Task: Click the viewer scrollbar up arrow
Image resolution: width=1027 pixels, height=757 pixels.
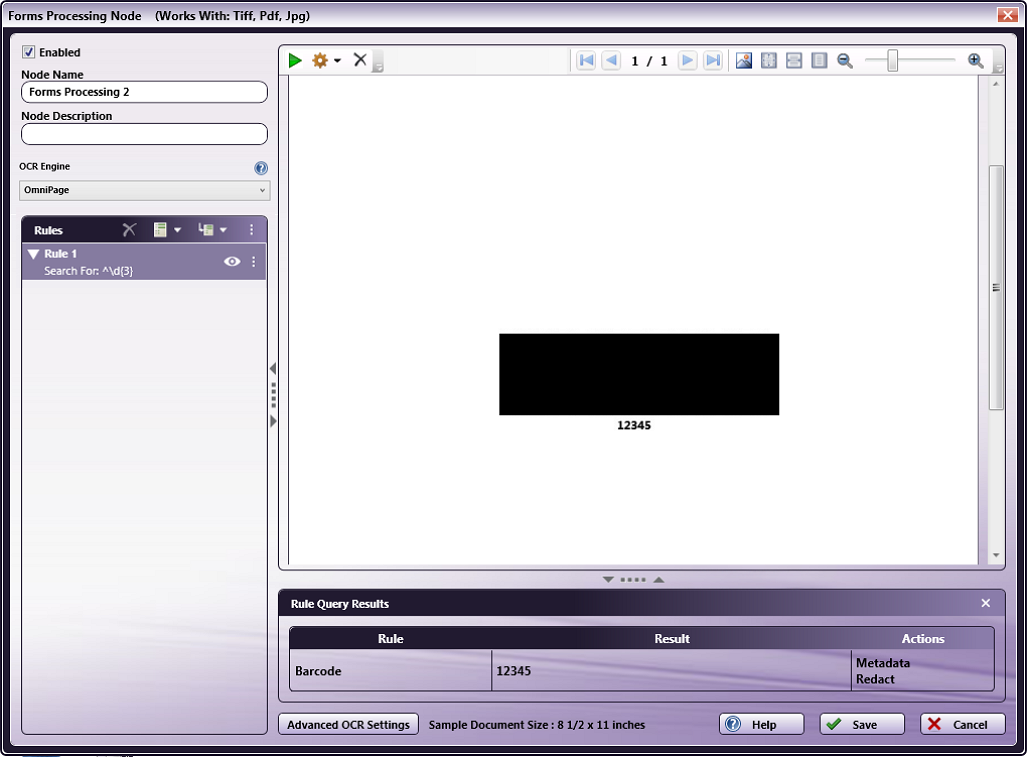Action: 996,84
